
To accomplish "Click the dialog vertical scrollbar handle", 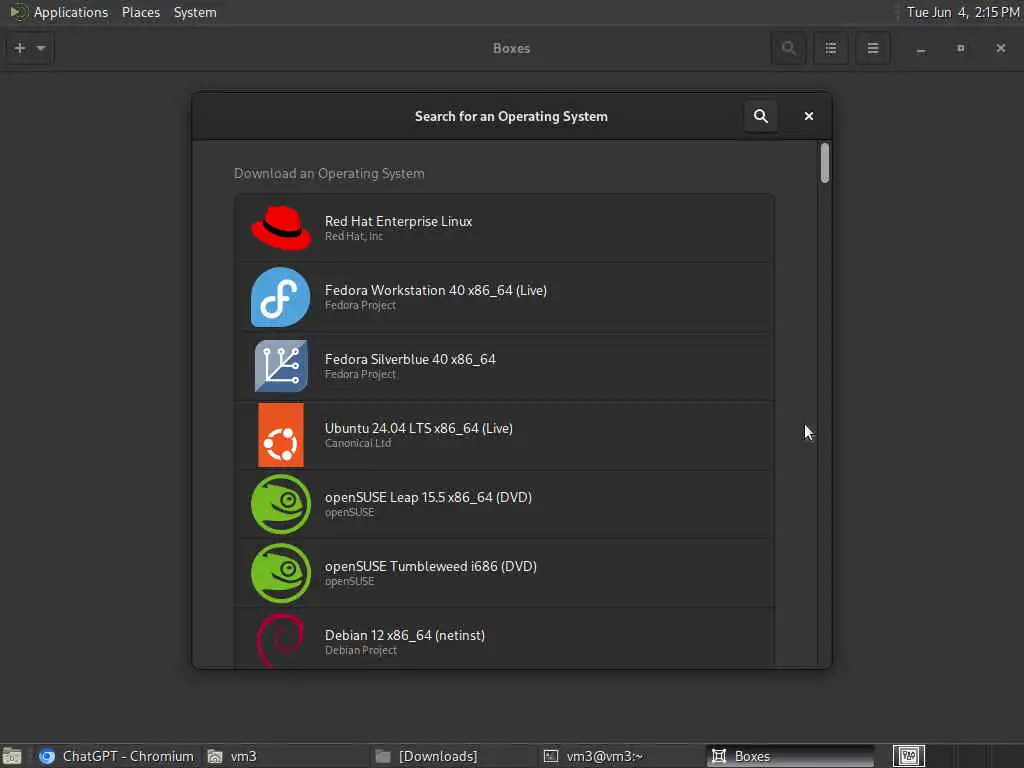I will pos(825,163).
